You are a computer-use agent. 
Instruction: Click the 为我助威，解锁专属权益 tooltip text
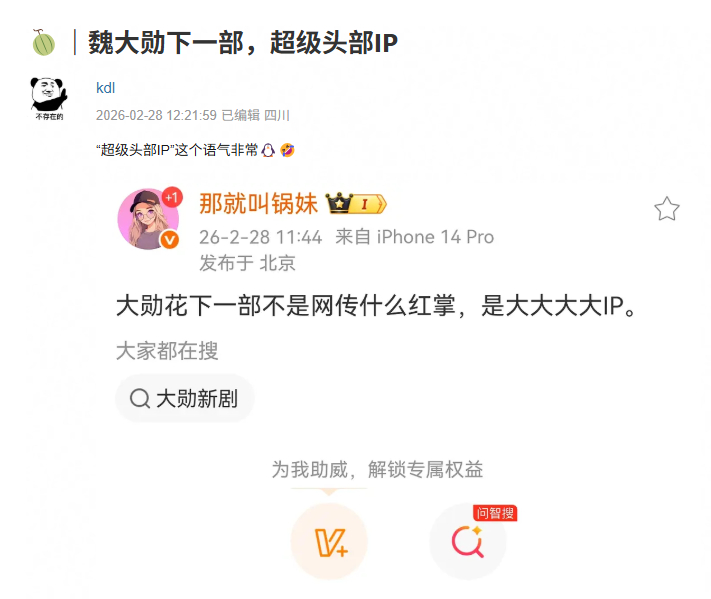(x=377, y=469)
